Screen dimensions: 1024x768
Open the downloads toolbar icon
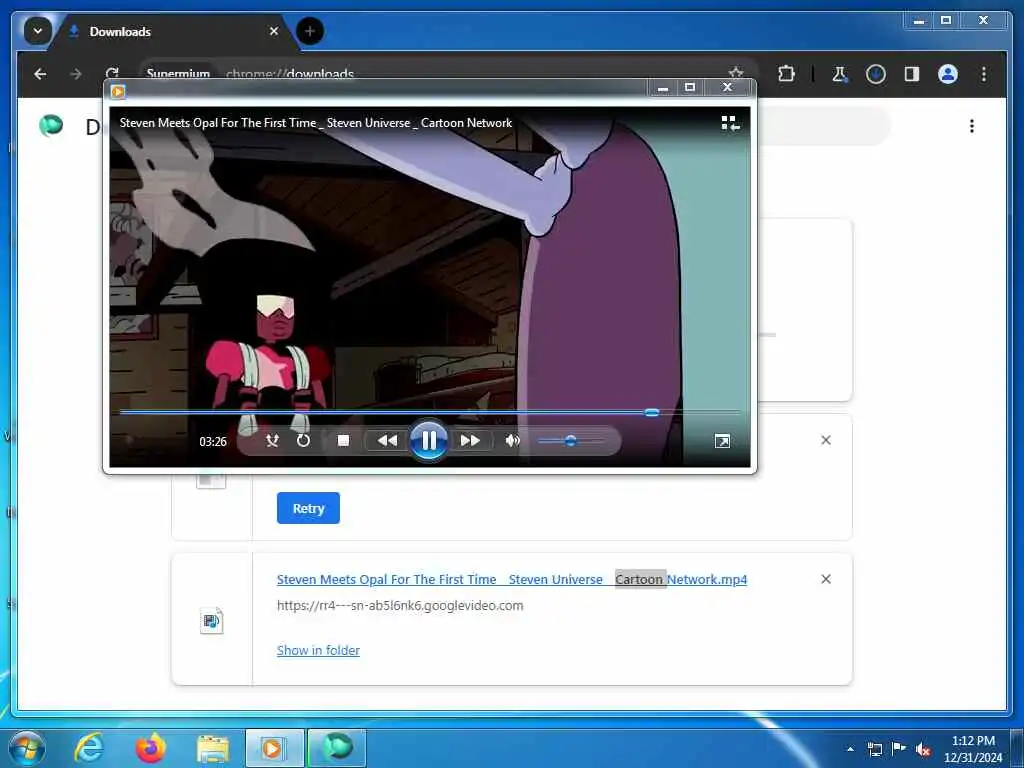(876, 74)
